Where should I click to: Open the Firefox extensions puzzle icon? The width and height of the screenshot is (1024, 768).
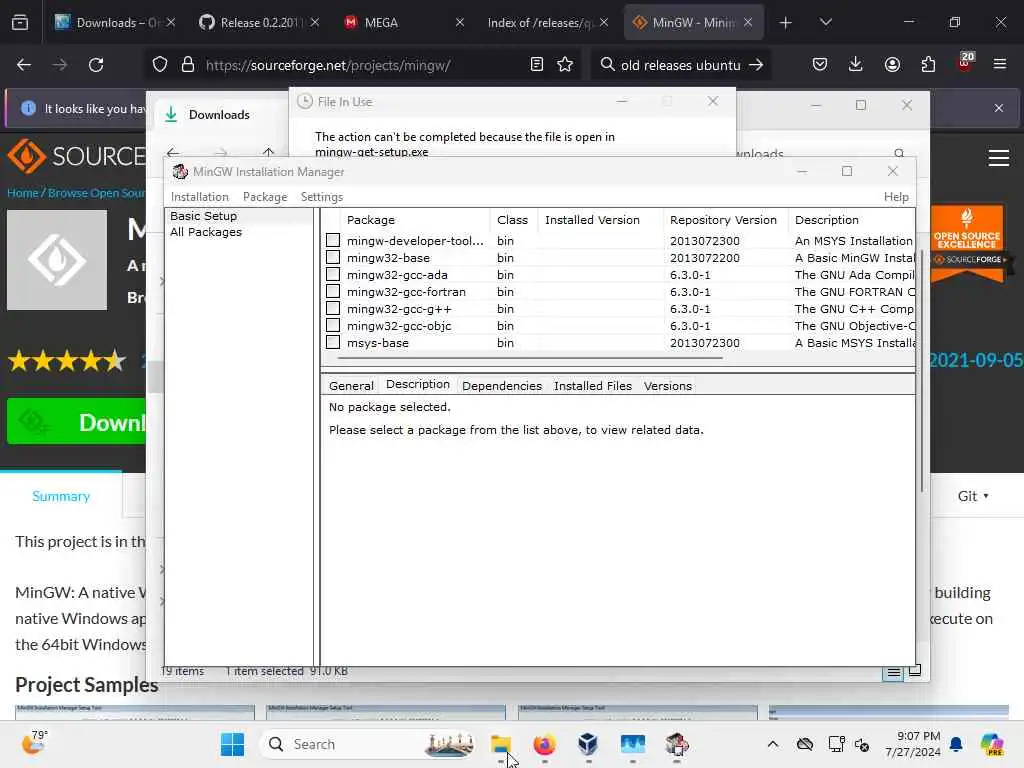928,65
